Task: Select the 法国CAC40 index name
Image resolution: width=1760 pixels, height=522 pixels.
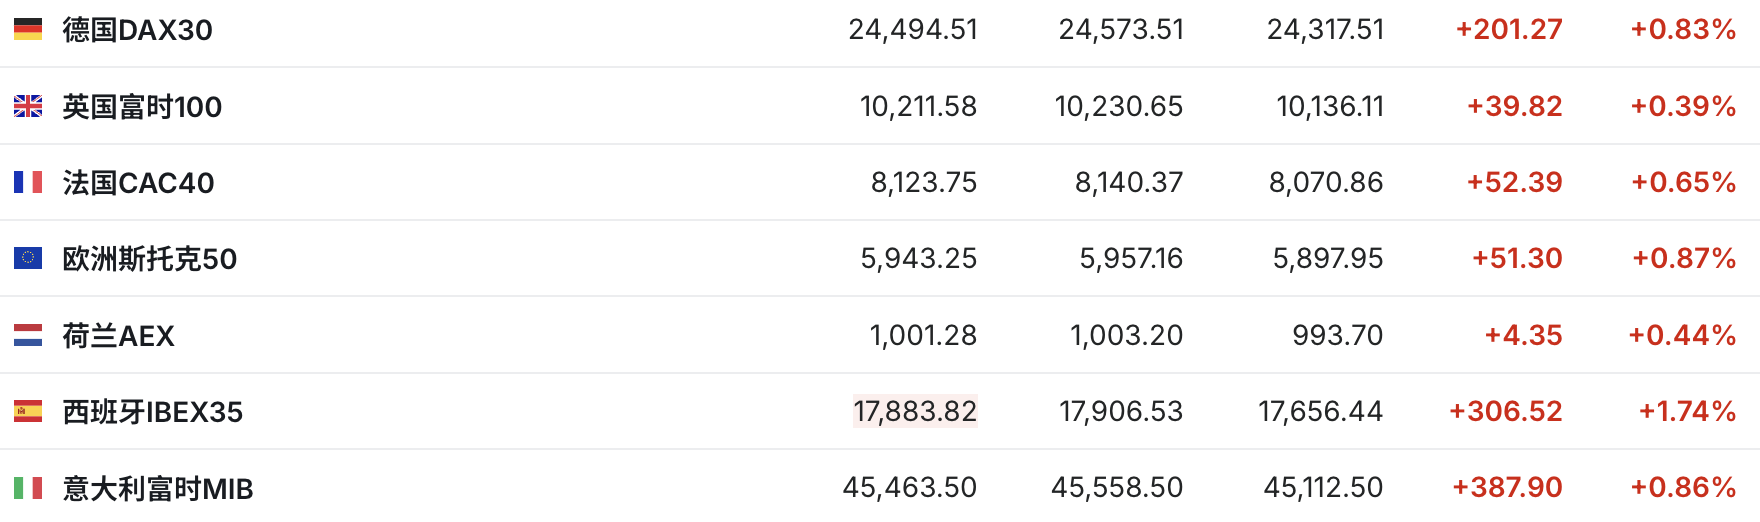Action: [138, 183]
